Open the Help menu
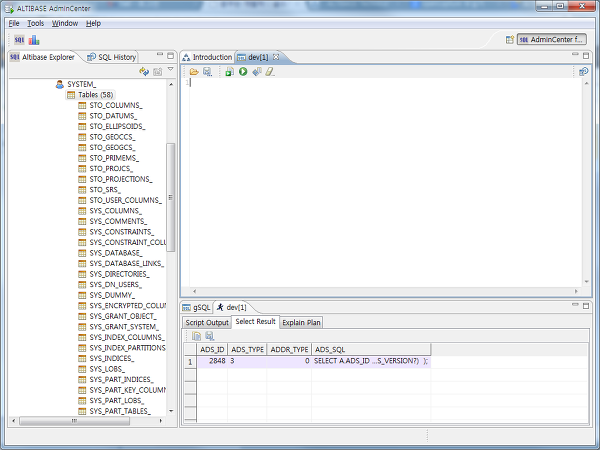 (93, 23)
